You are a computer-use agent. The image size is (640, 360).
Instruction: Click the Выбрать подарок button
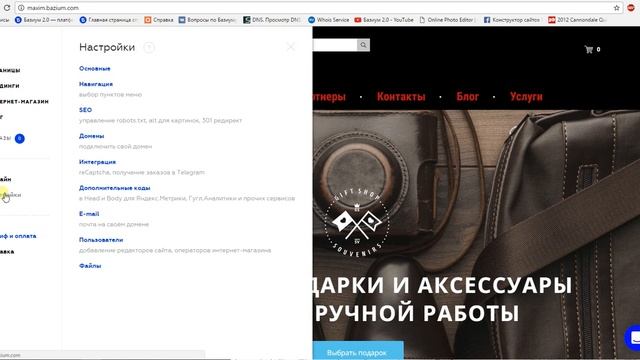358,351
